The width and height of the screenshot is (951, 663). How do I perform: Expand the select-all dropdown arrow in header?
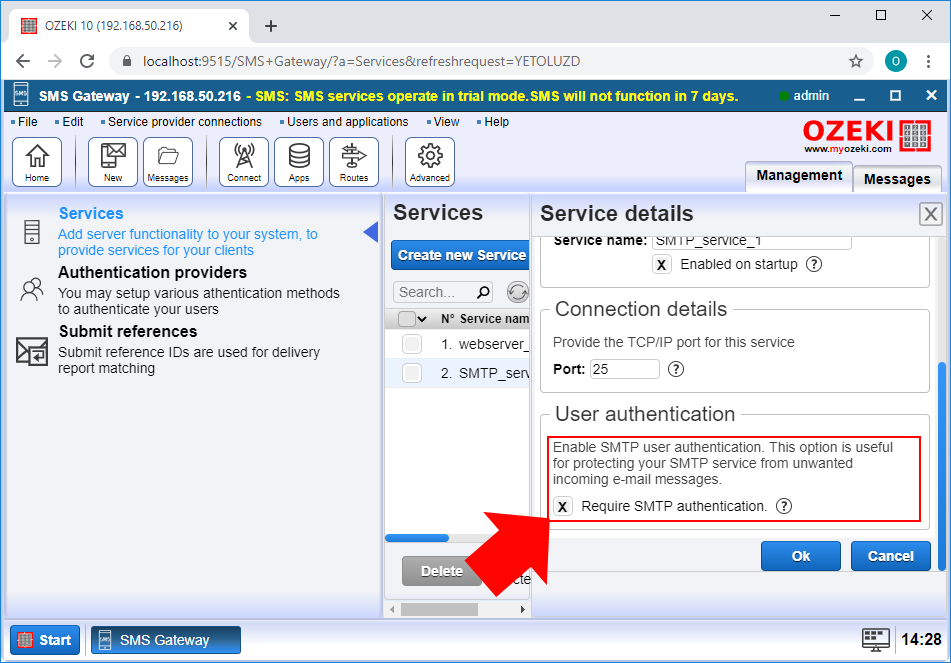(x=422, y=319)
